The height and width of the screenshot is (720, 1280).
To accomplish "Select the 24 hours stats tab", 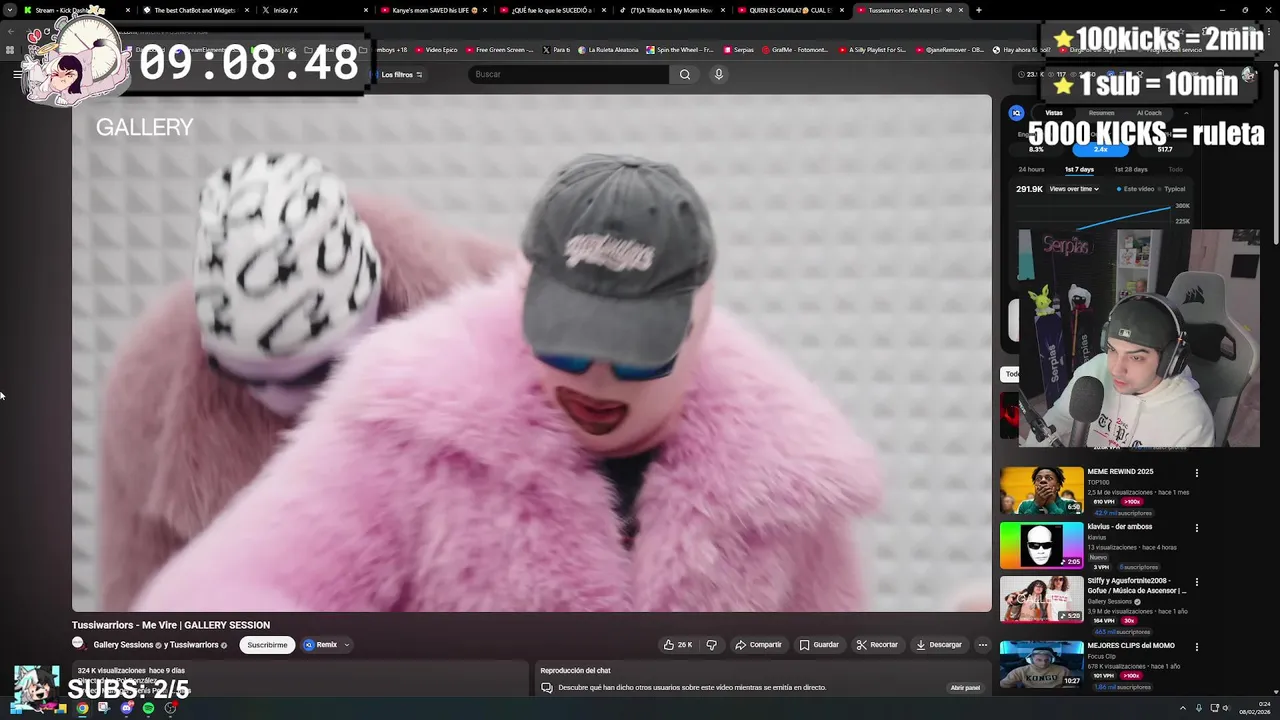I will click(1031, 169).
